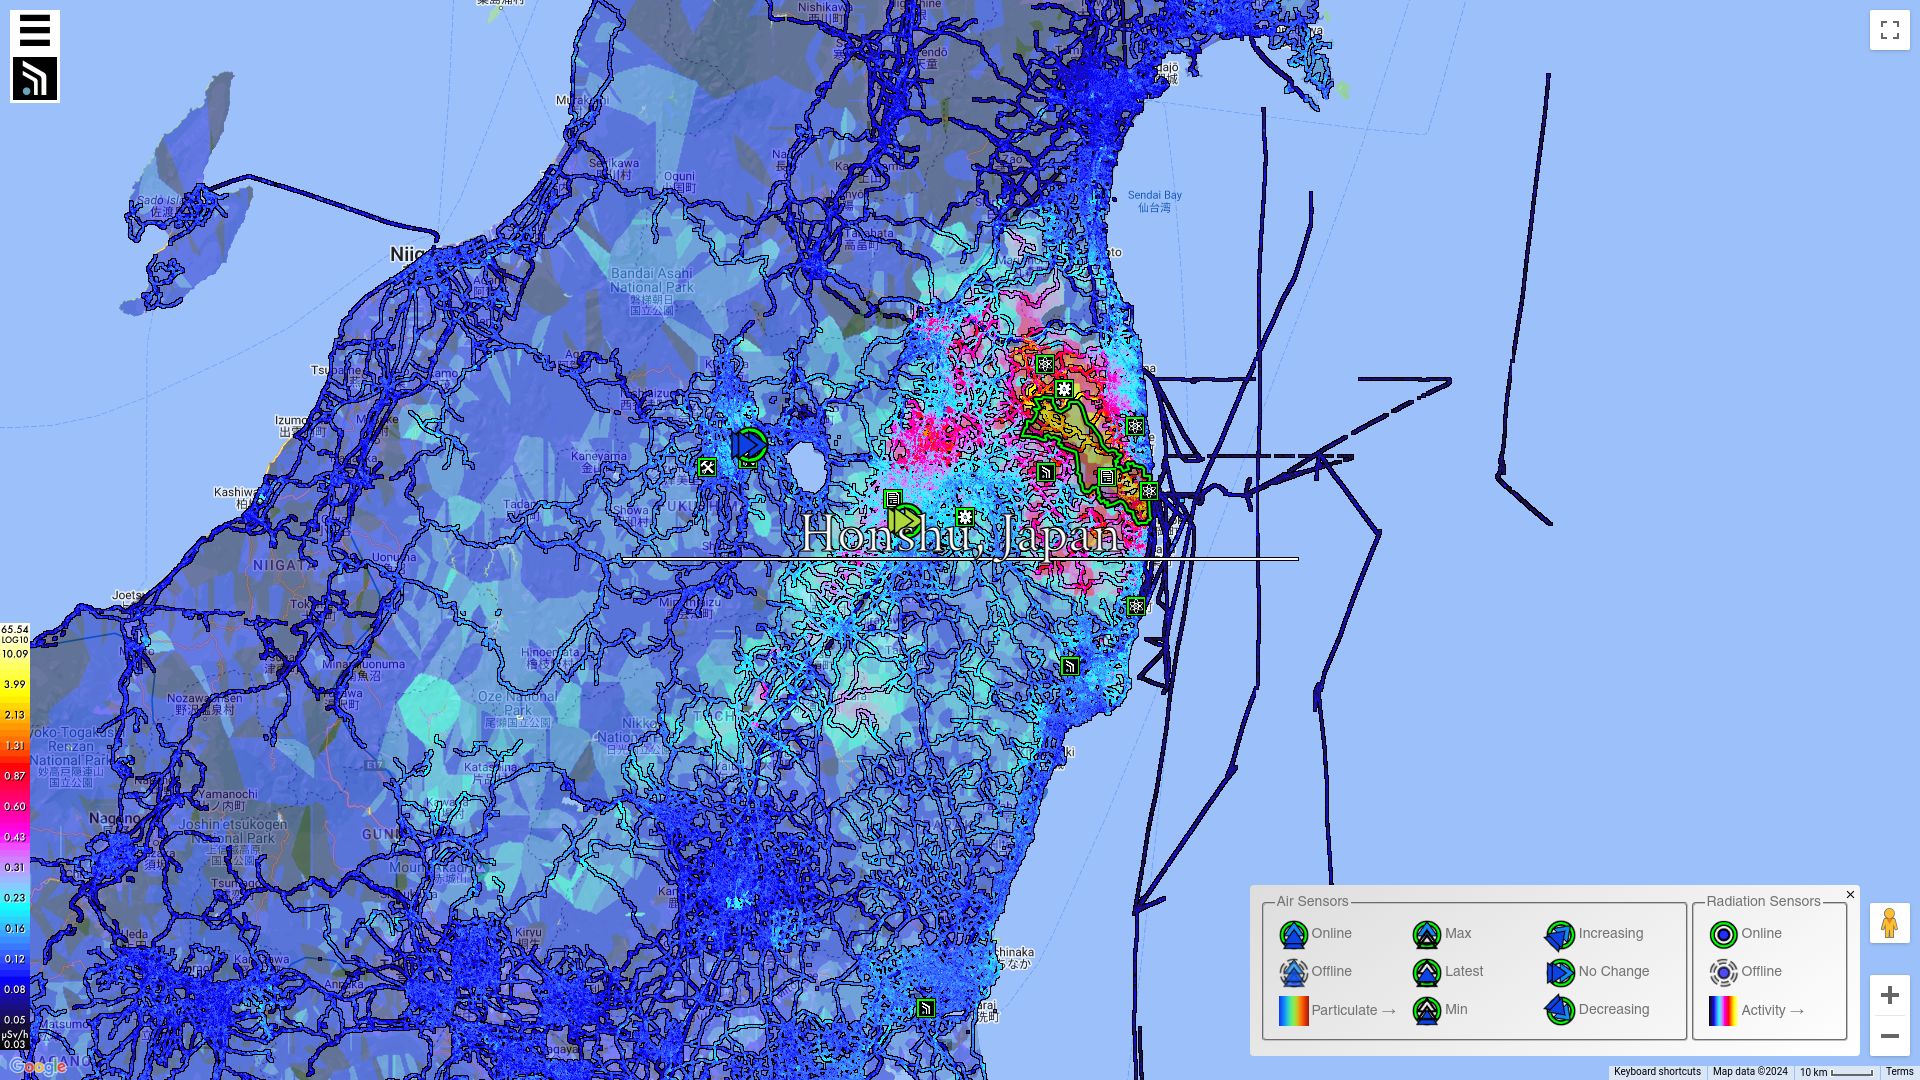Screen dimensions: 1920x1080
Task: Select the yellow-green air sensor arrow marker
Action: tap(905, 521)
